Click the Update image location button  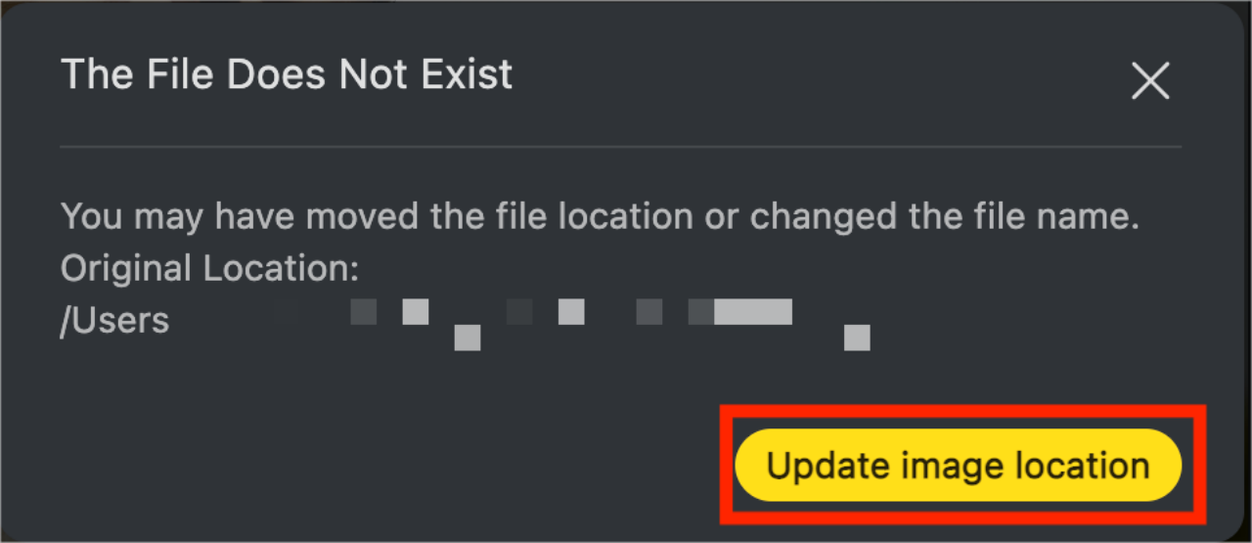(x=958, y=466)
